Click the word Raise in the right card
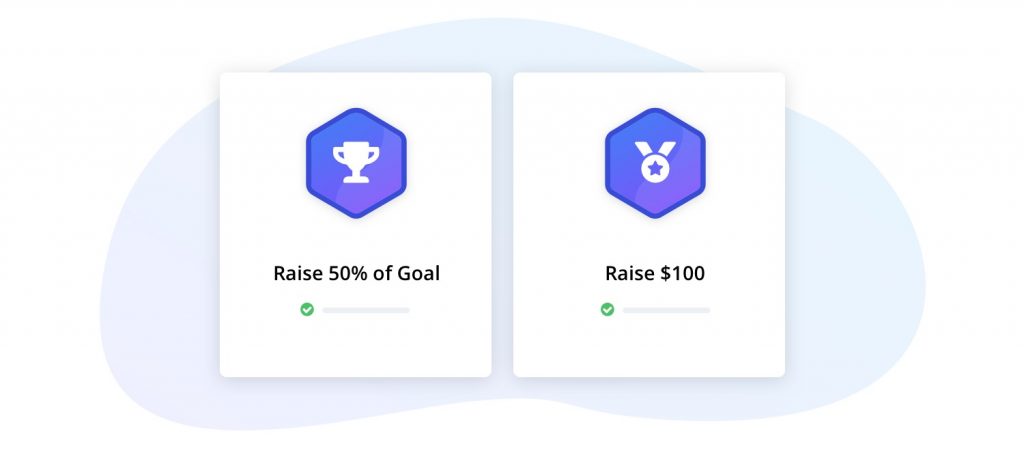This screenshot has width=1024, height=451. tap(629, 273)
